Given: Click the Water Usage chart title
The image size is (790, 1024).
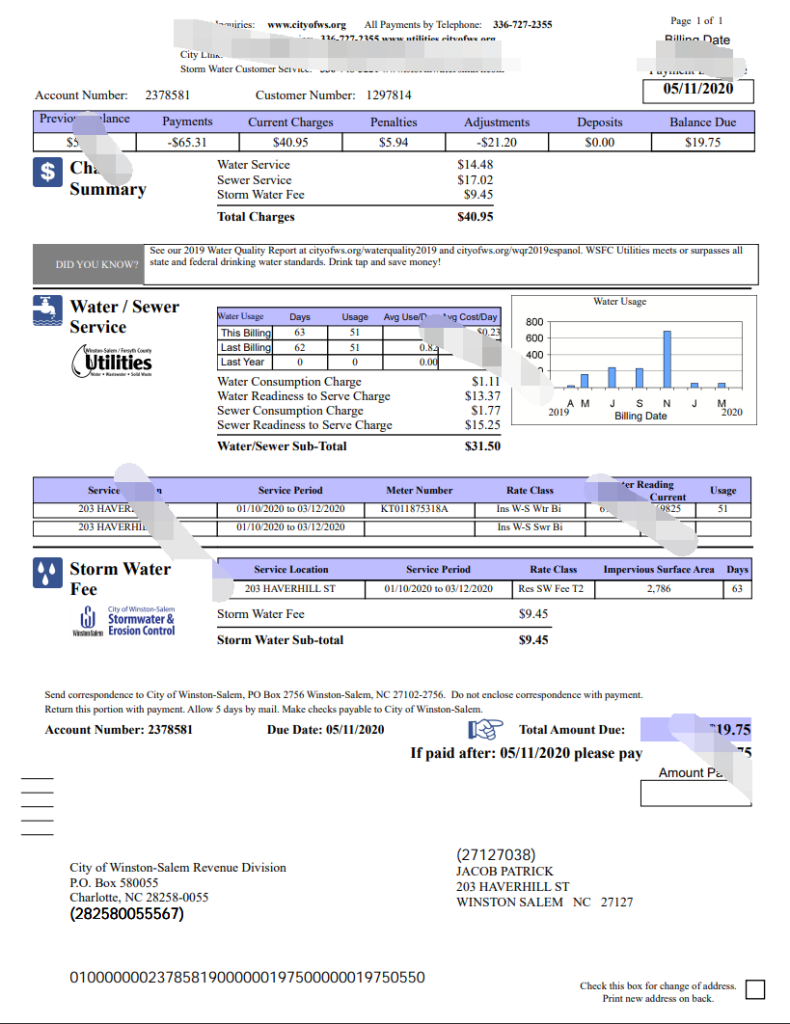Looking at the screenshot, I should coord(620,301).
